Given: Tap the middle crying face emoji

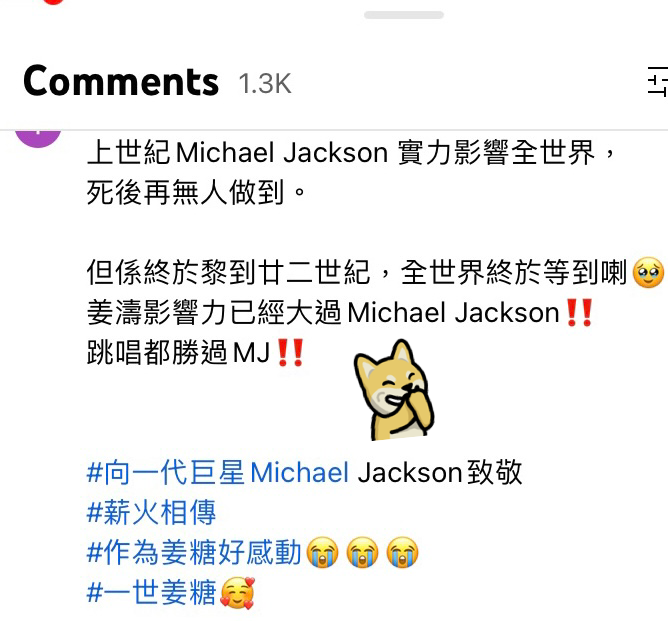Looking at the screenshot, I should pos(363,552).
